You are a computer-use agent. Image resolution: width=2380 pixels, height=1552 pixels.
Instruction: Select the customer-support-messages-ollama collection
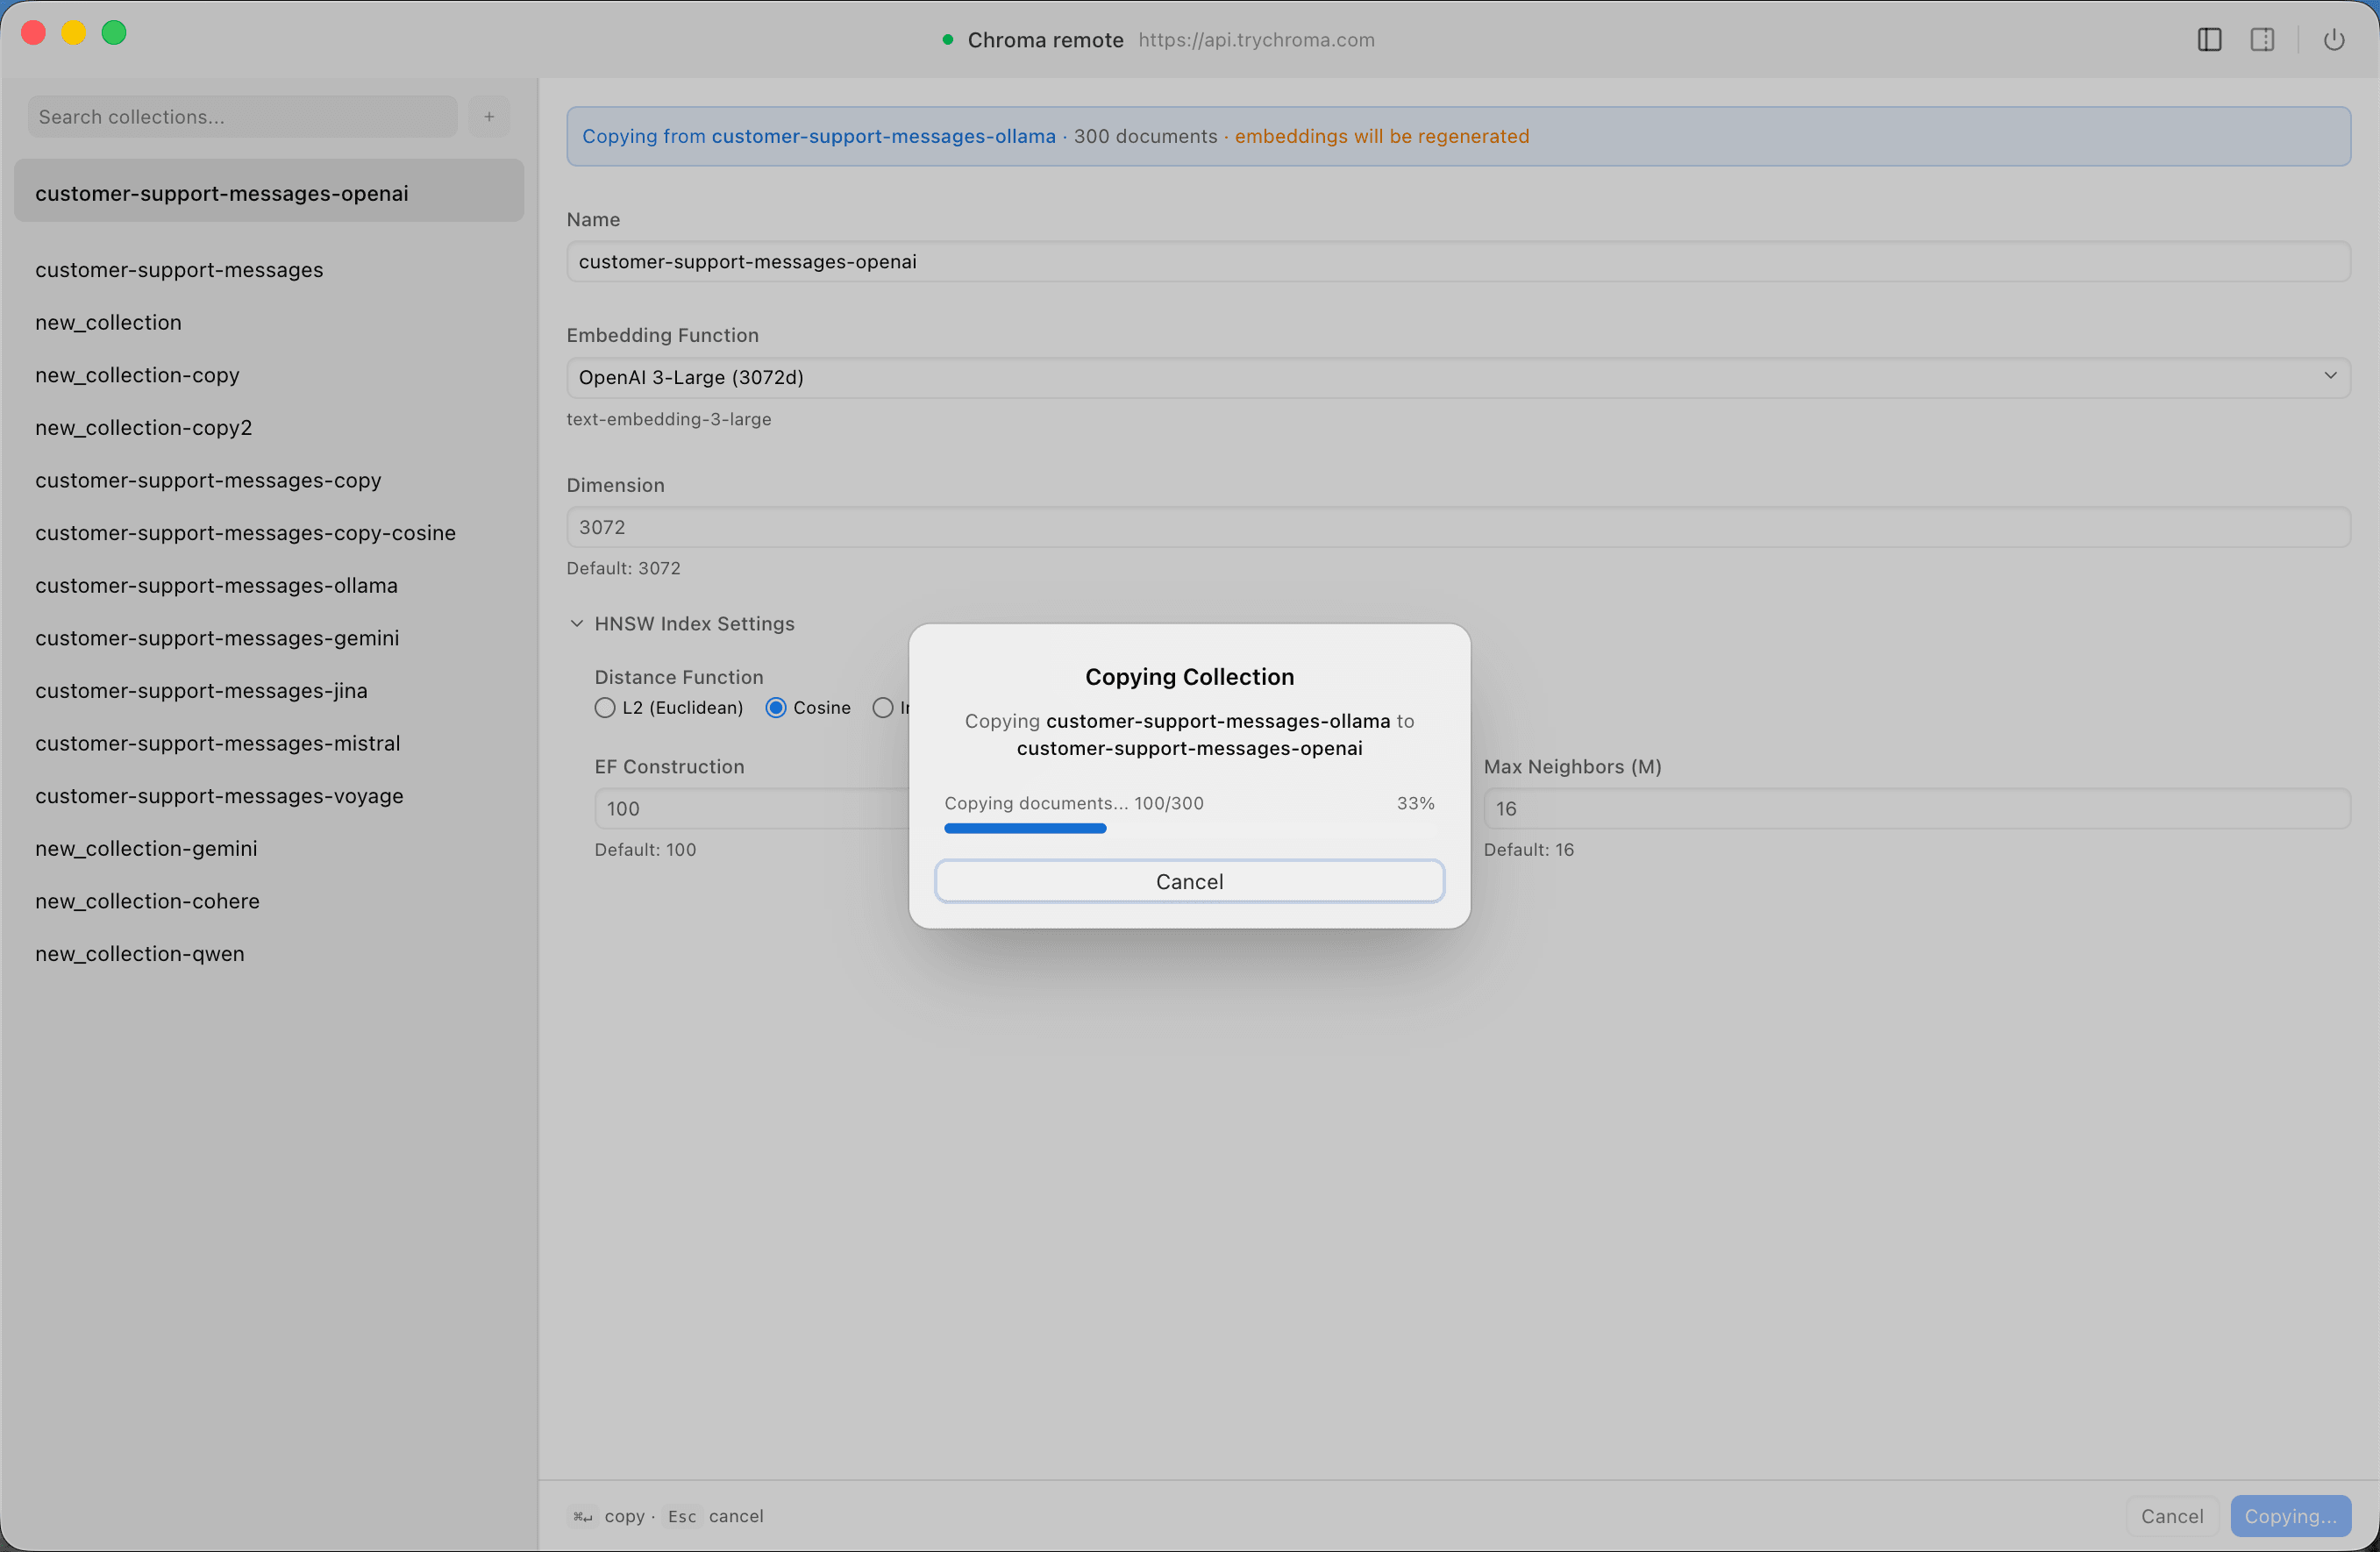[216, 585]
